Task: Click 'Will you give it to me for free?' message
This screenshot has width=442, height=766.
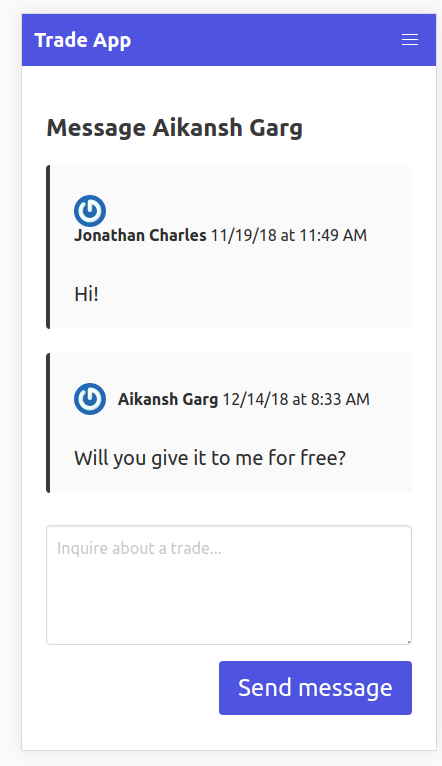Action: point(210,458)
